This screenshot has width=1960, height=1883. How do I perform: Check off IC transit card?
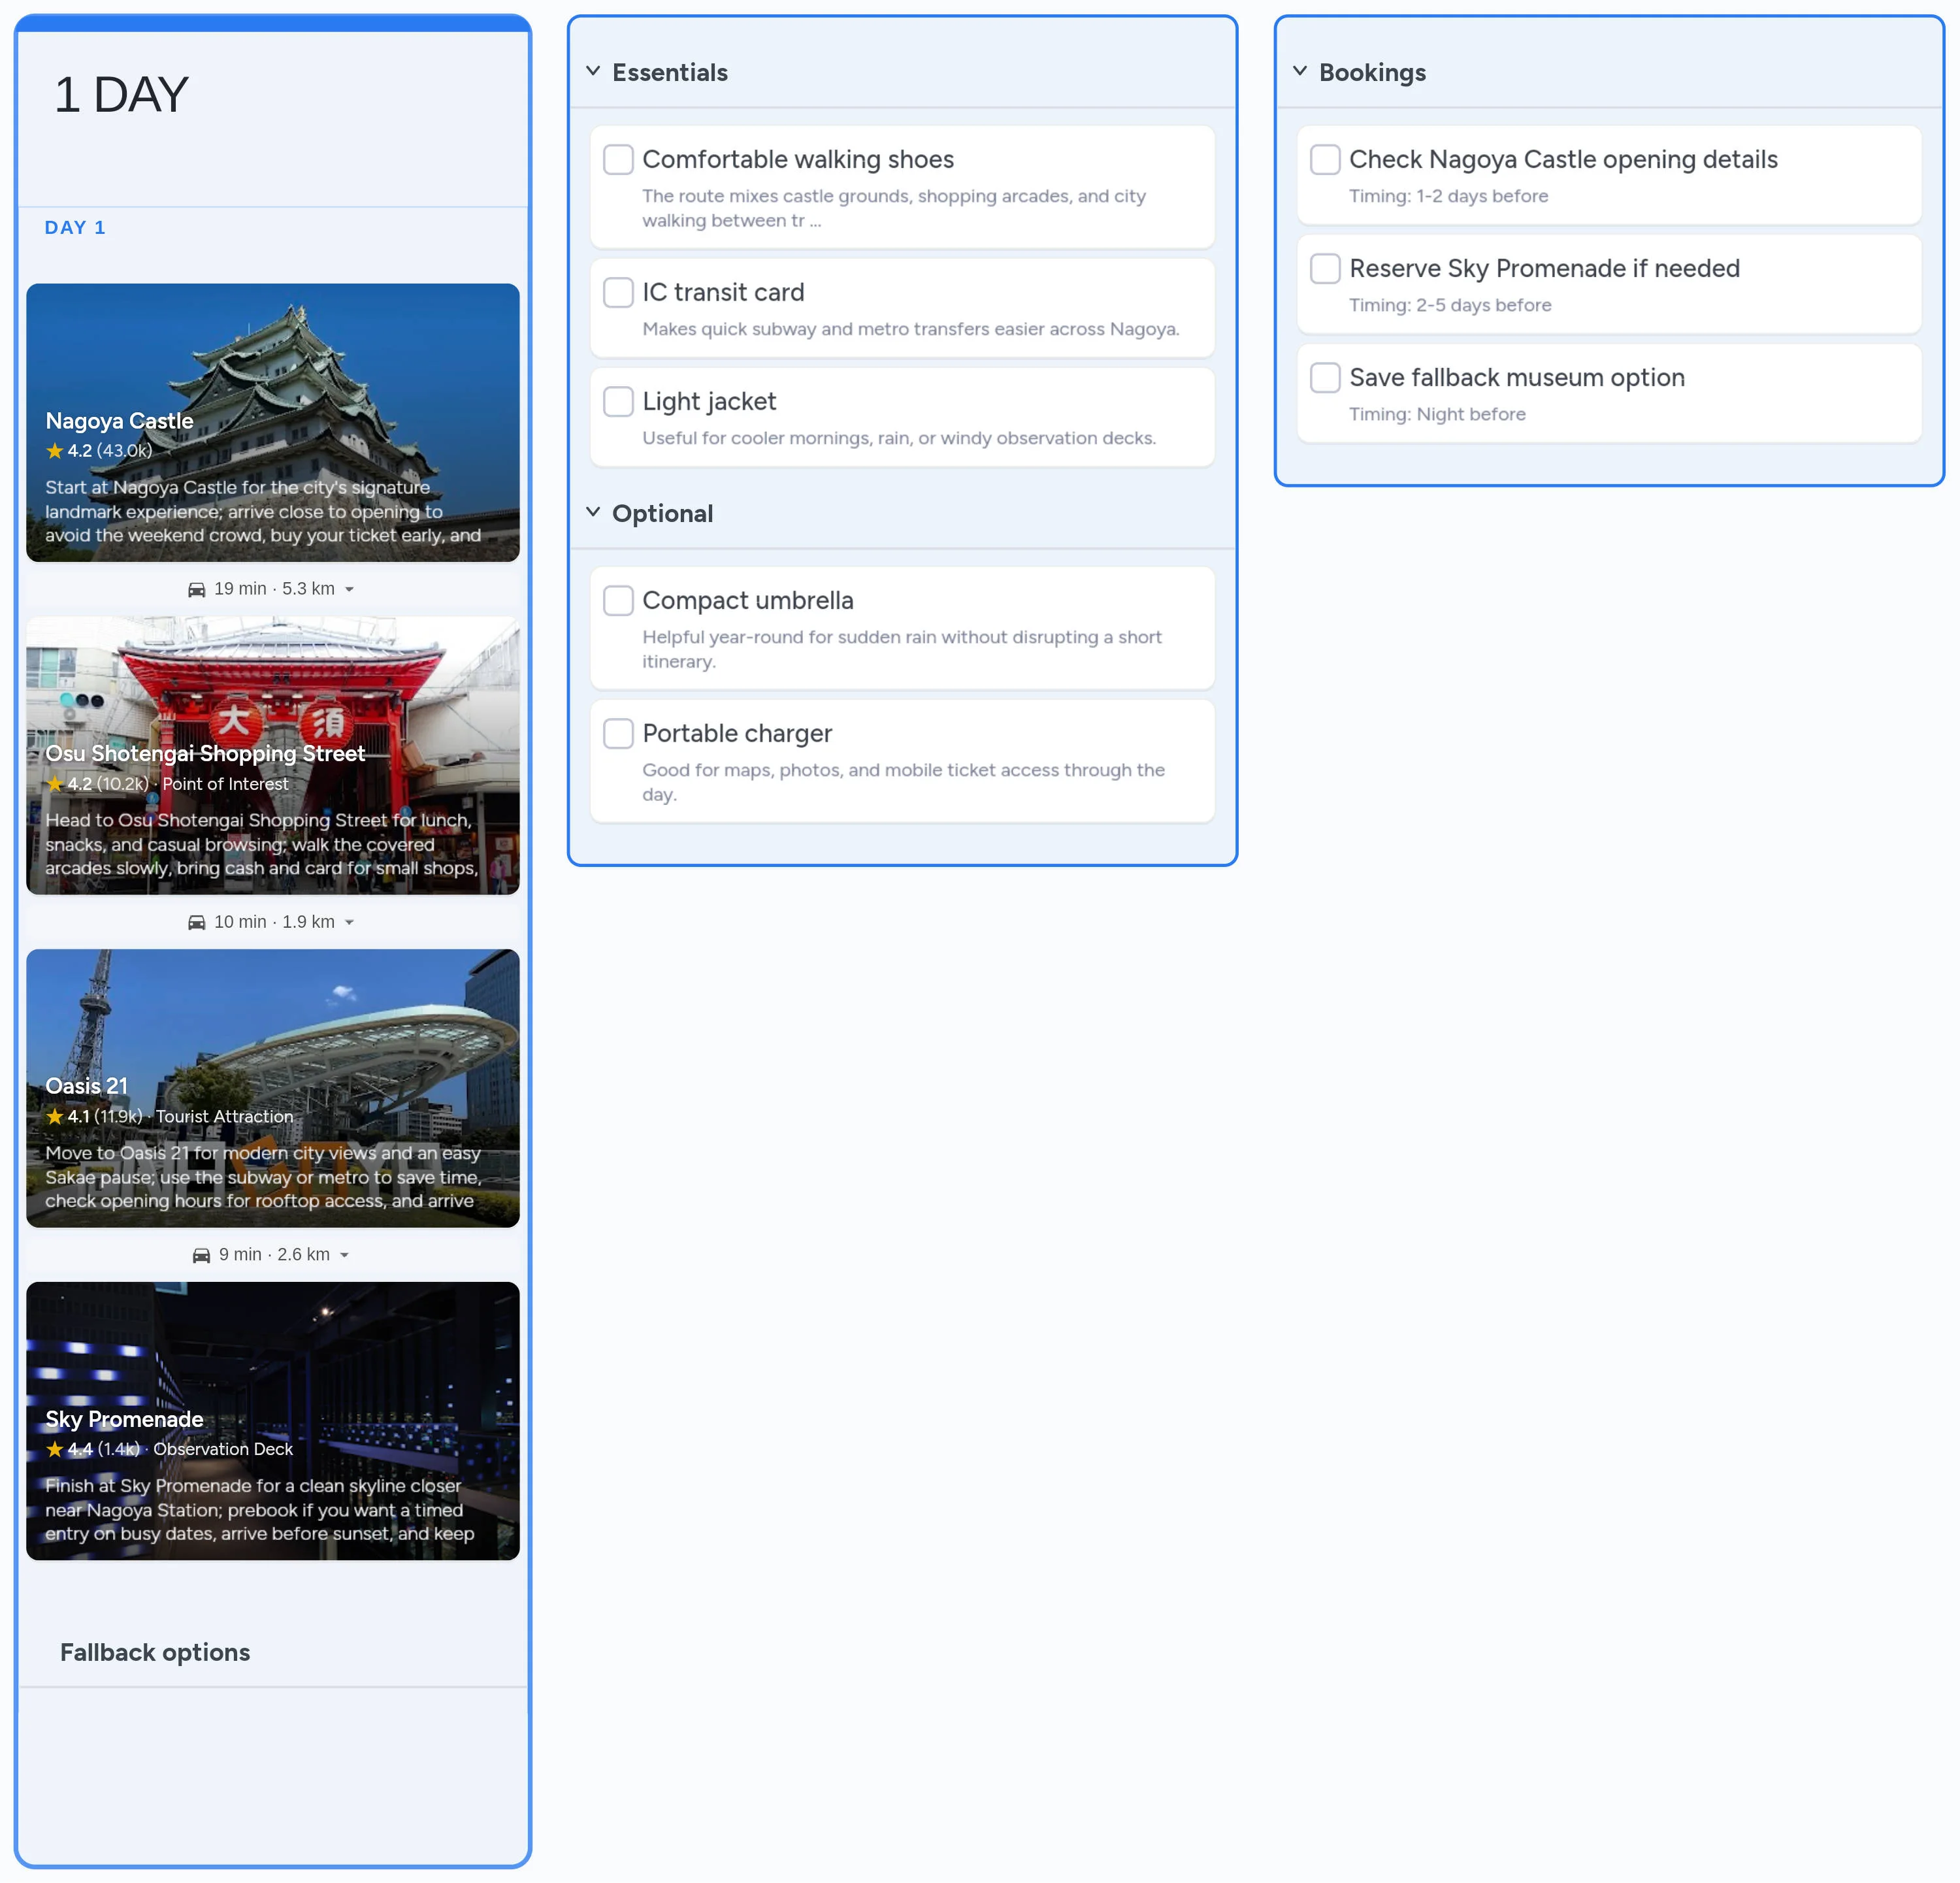[618, 292]
